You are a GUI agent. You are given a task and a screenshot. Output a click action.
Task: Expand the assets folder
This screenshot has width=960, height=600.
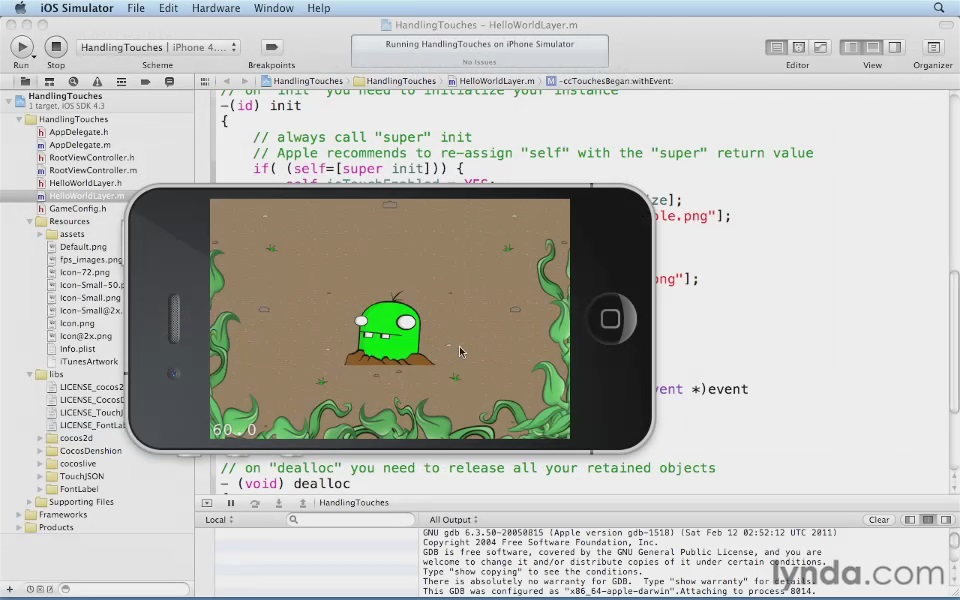pyautogui.click(x=40, y=234)
